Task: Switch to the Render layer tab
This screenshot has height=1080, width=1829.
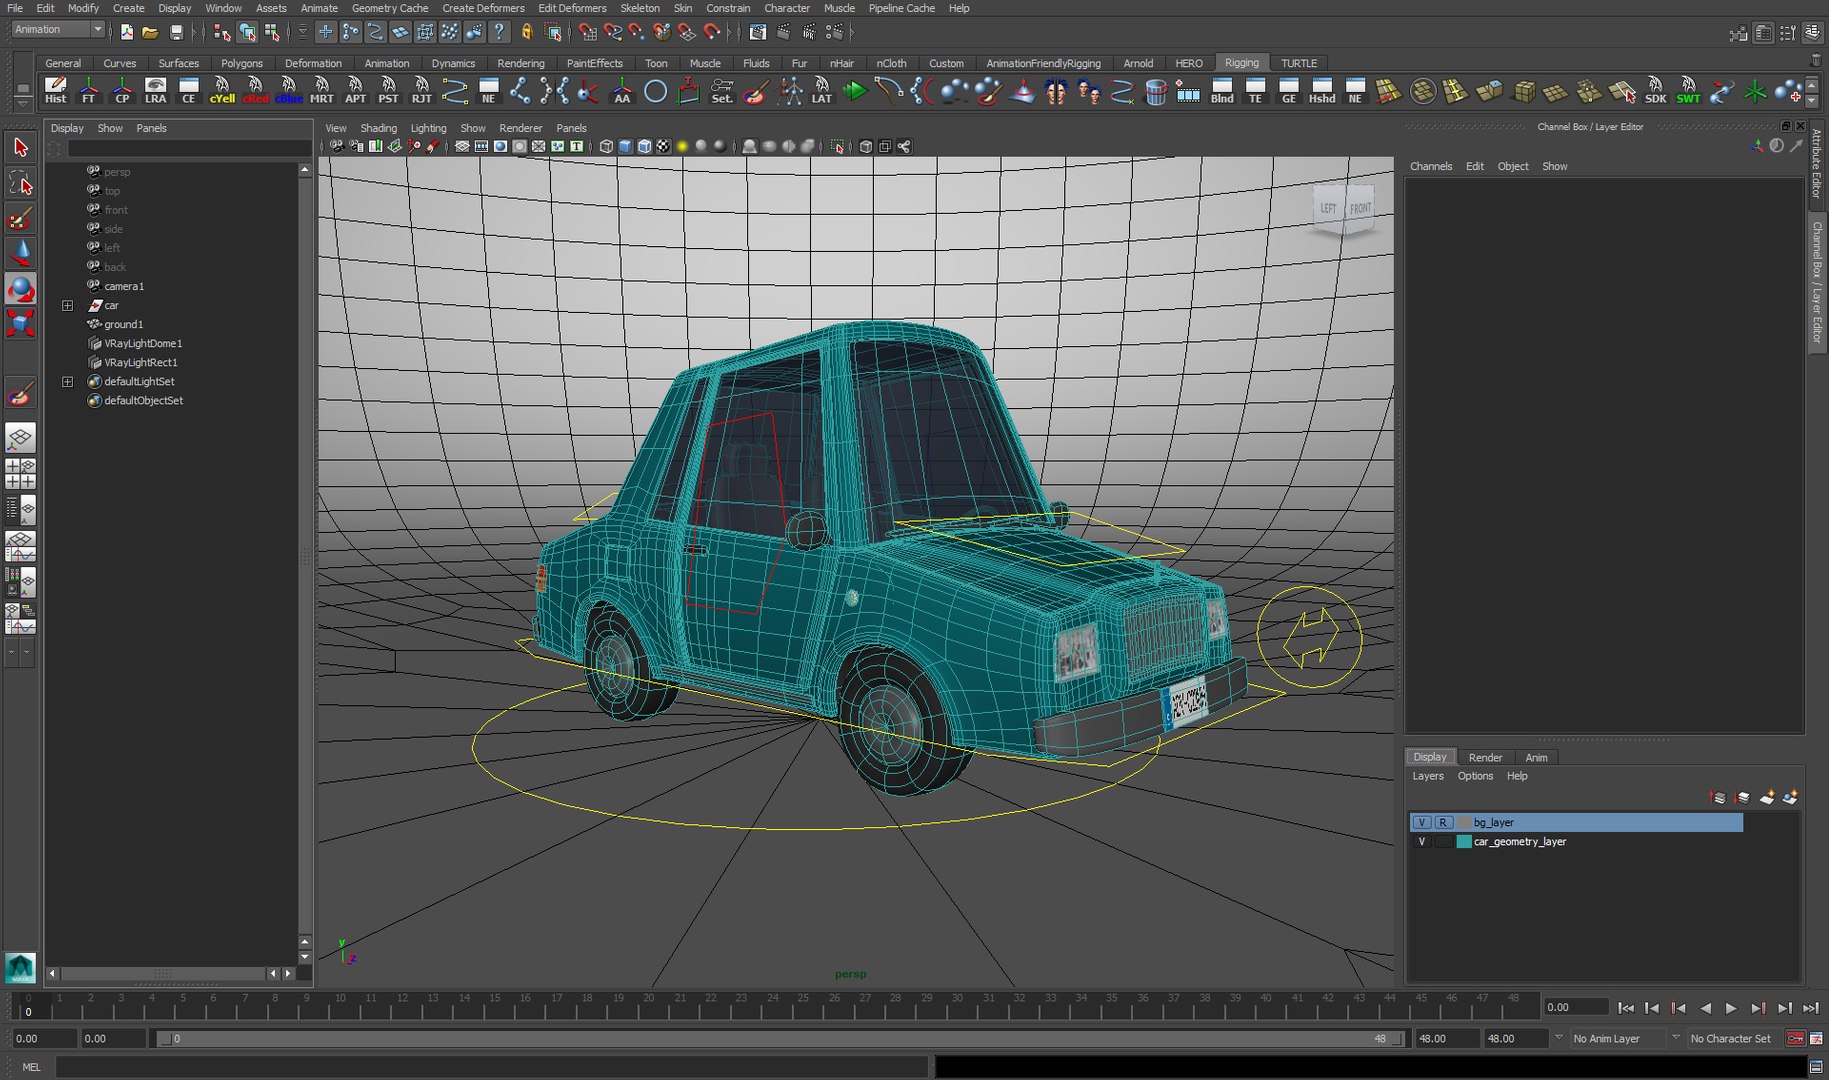Action: coord(1485,757)
